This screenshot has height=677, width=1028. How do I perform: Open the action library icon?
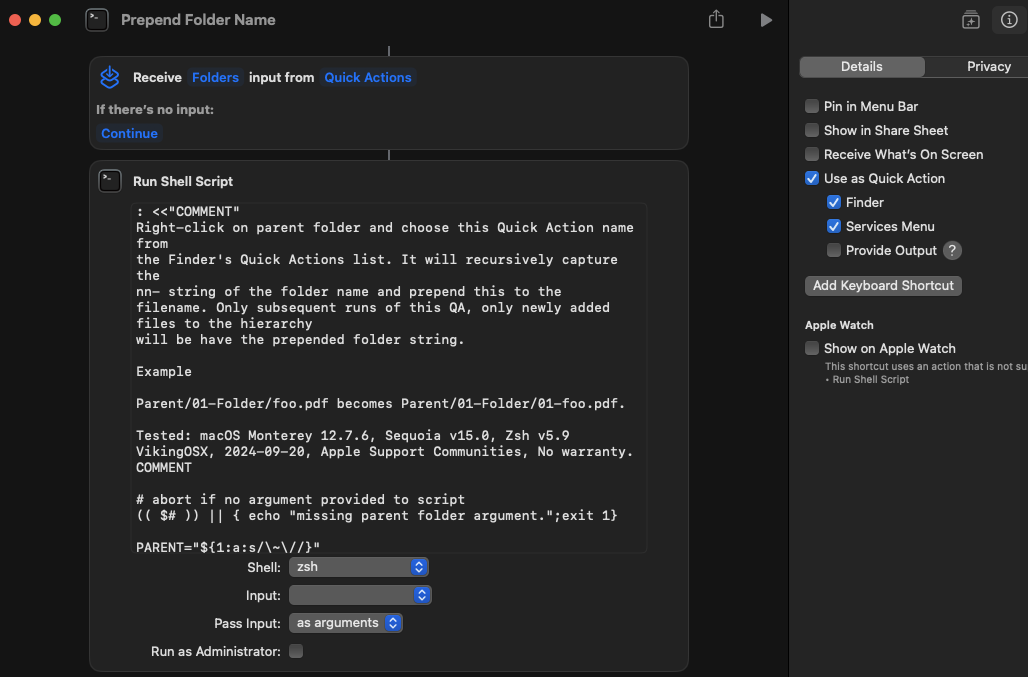970,20
